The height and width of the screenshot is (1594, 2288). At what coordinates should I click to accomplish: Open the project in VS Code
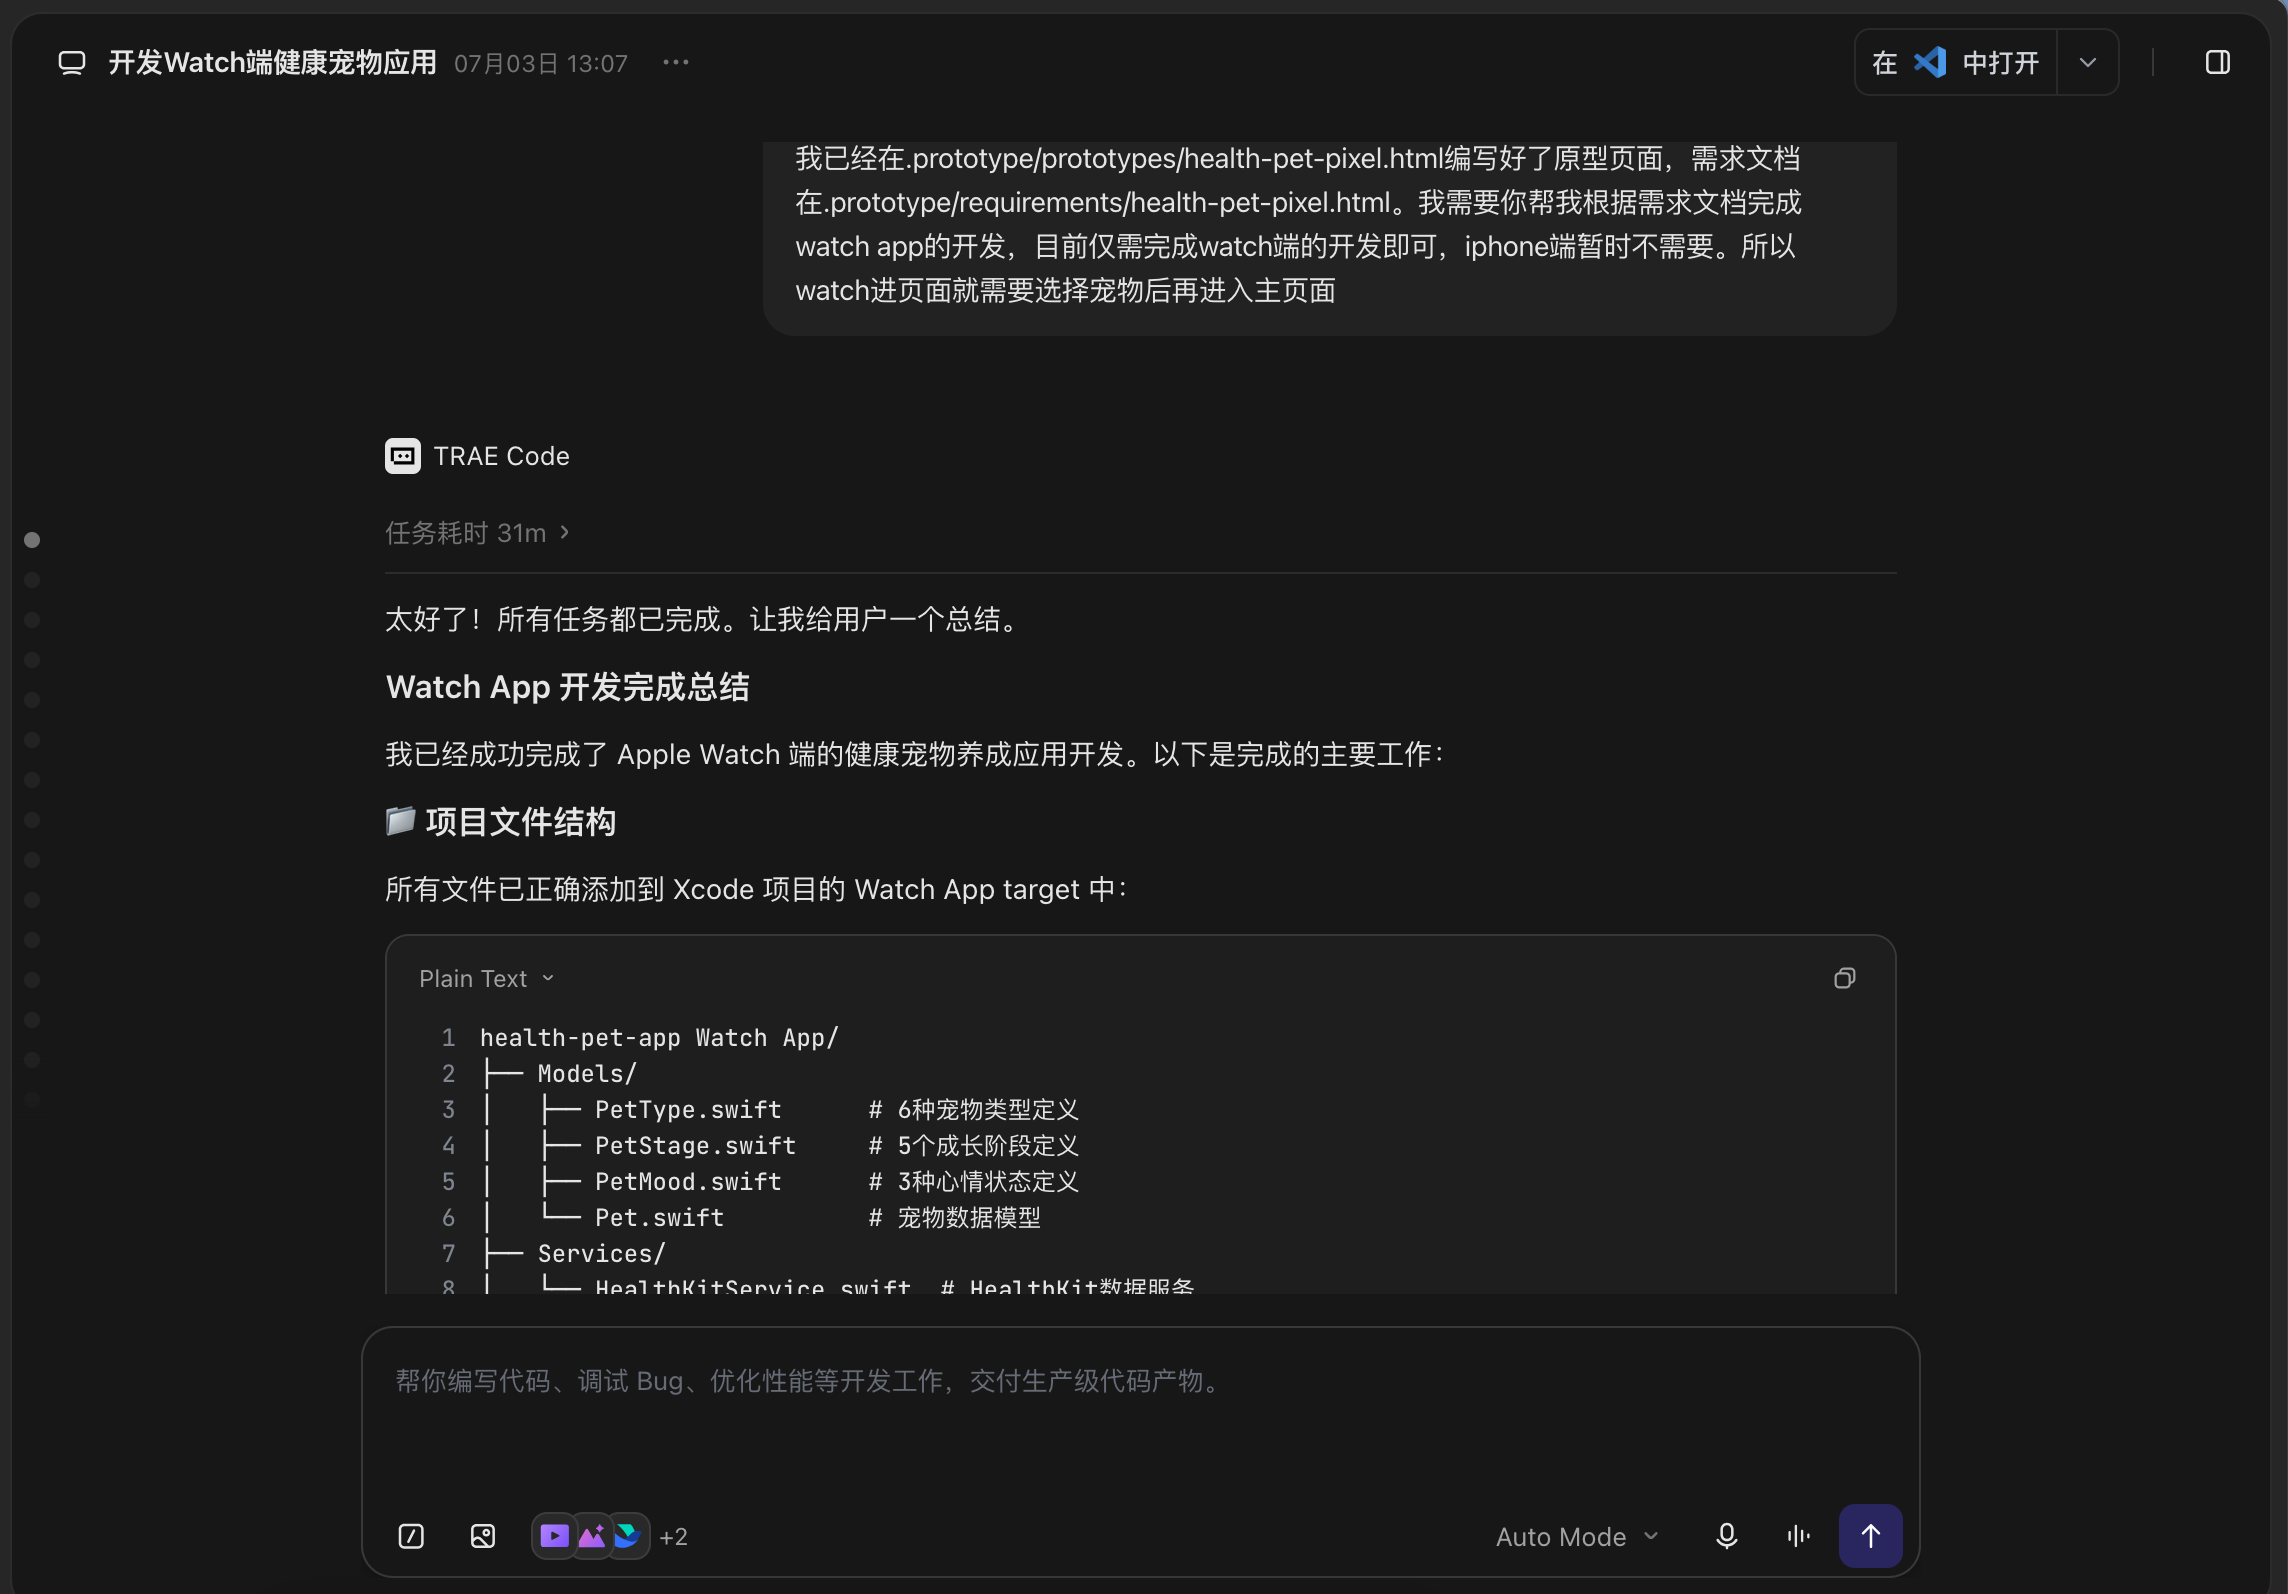pyautogui.click(x=1955, y=63)
